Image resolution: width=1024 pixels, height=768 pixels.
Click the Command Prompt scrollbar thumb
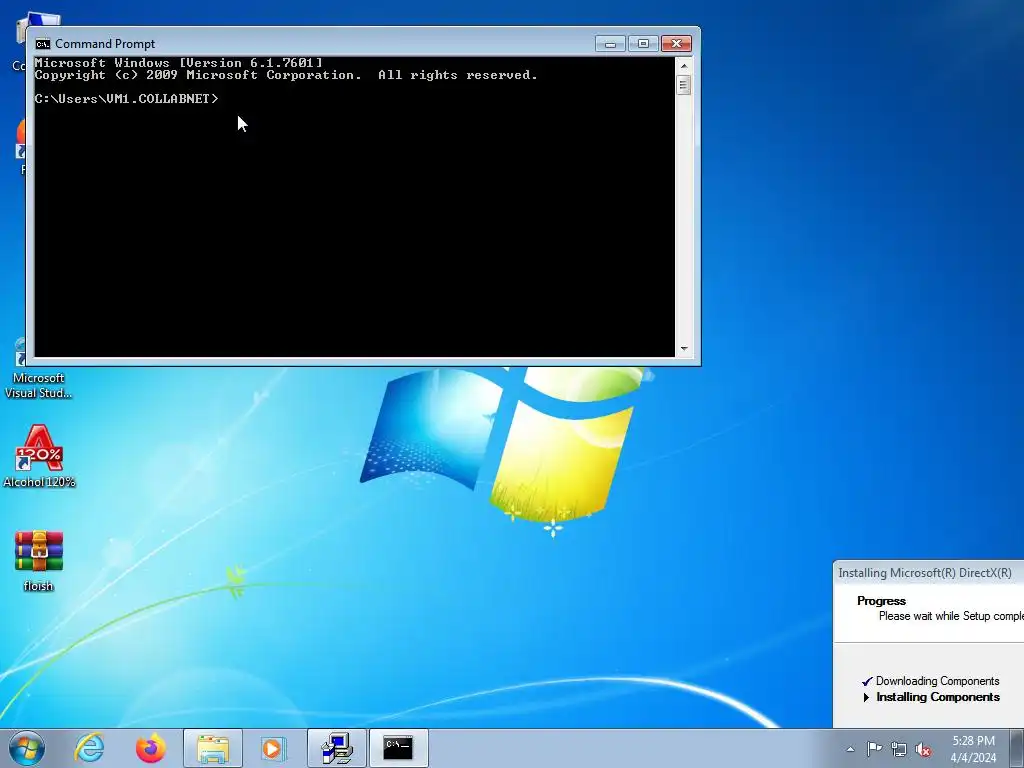click(x=684, y=85)
